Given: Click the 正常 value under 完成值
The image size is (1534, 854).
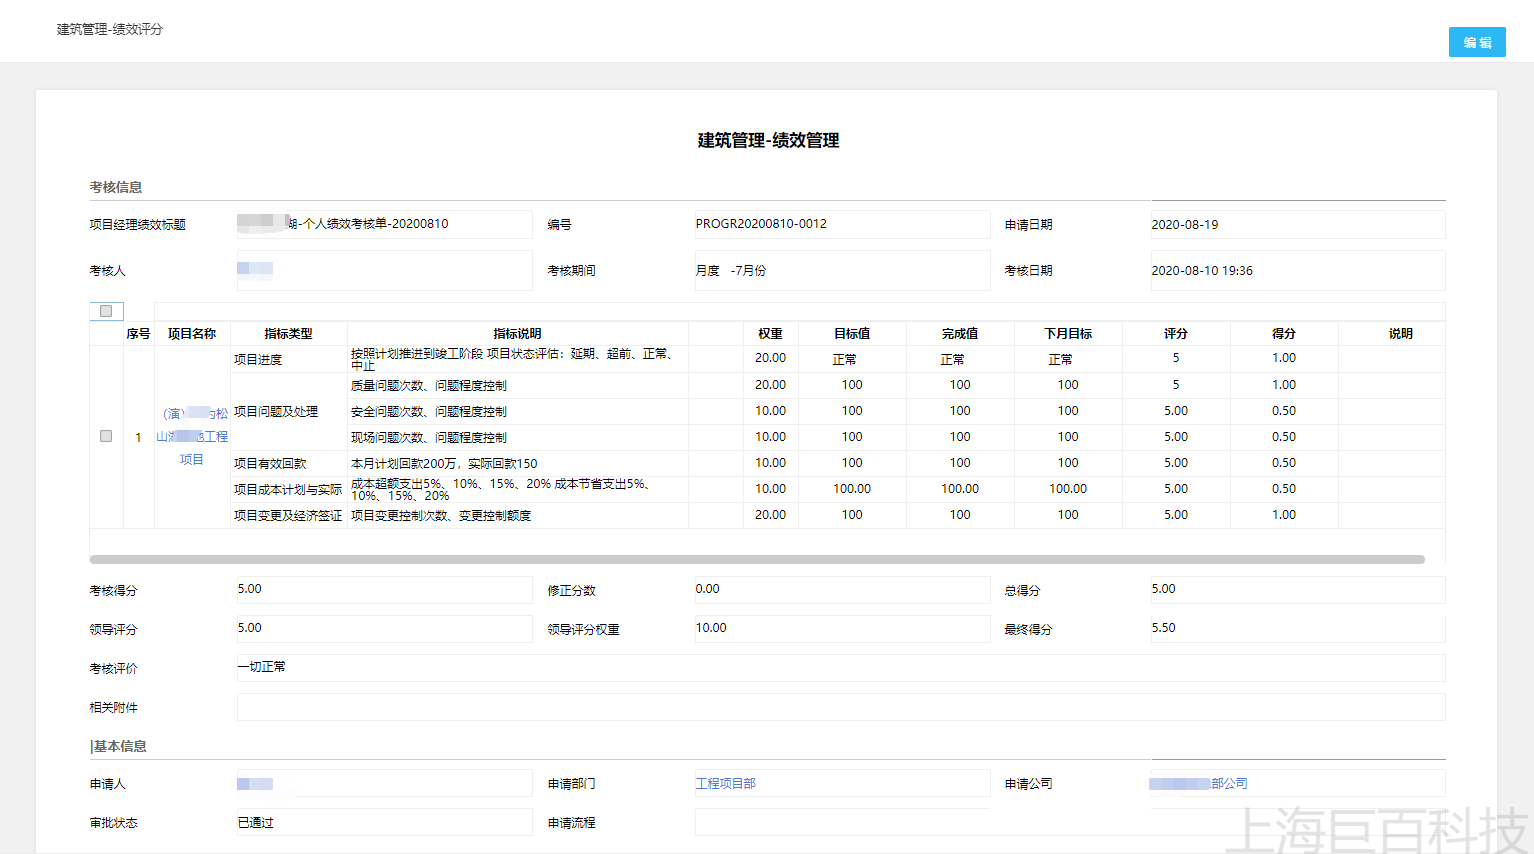Looking at the screenshot, I should click(x=952, y=359).
